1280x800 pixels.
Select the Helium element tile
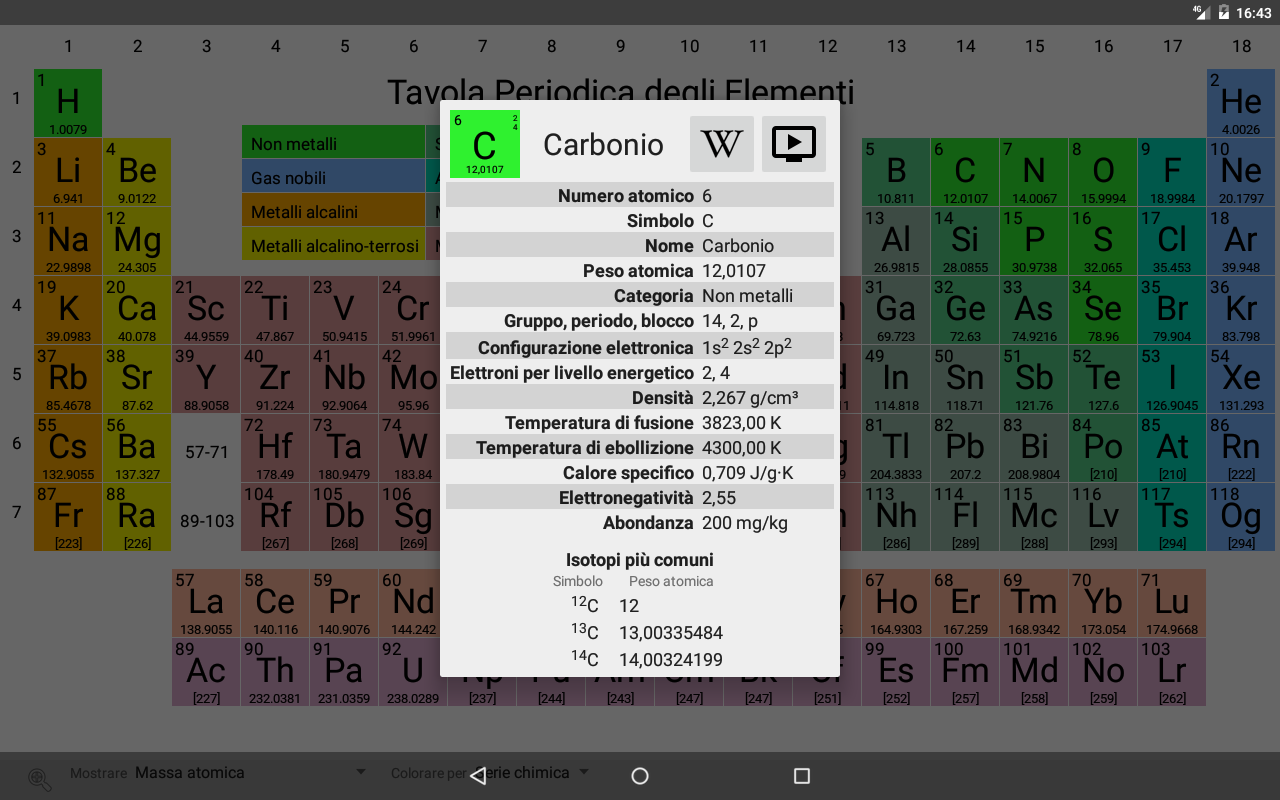coord(1241,103)
